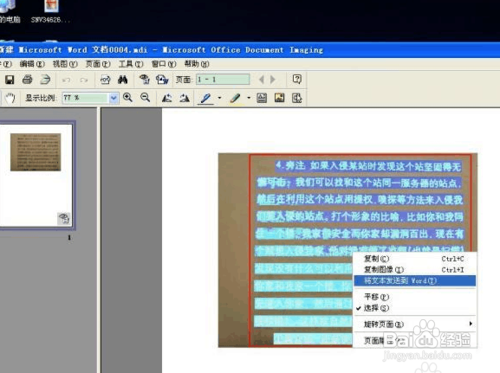
Task: Go to the previous page arrow
Action: click(262, 79)
